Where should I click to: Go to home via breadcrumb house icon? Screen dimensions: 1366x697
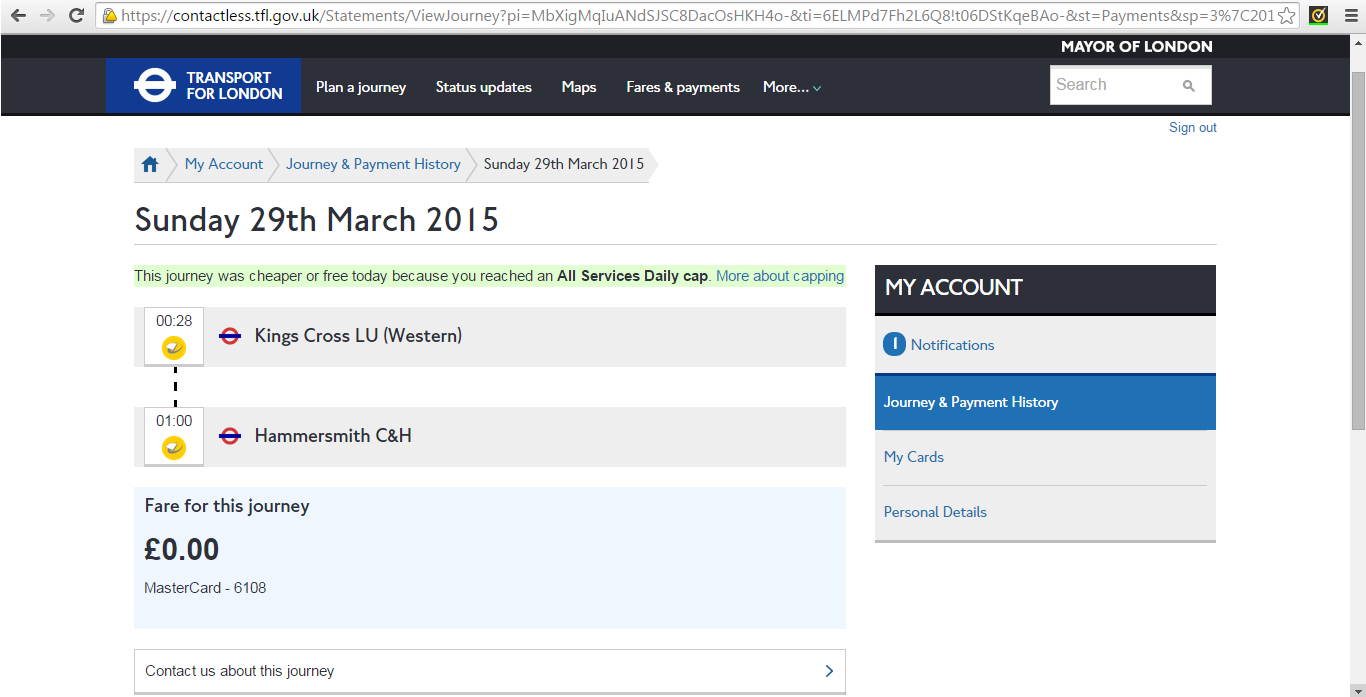(x=150, y=165)
